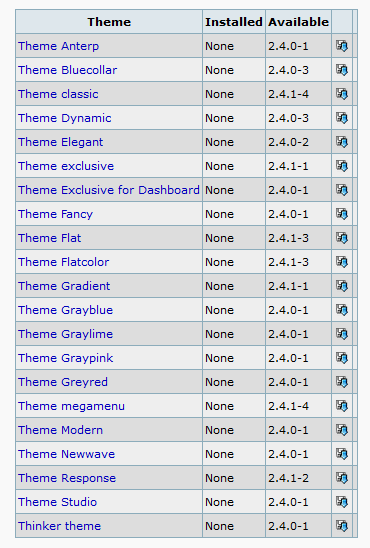Click install icon for Theme Gradient
370x548 pixels.
342,286
